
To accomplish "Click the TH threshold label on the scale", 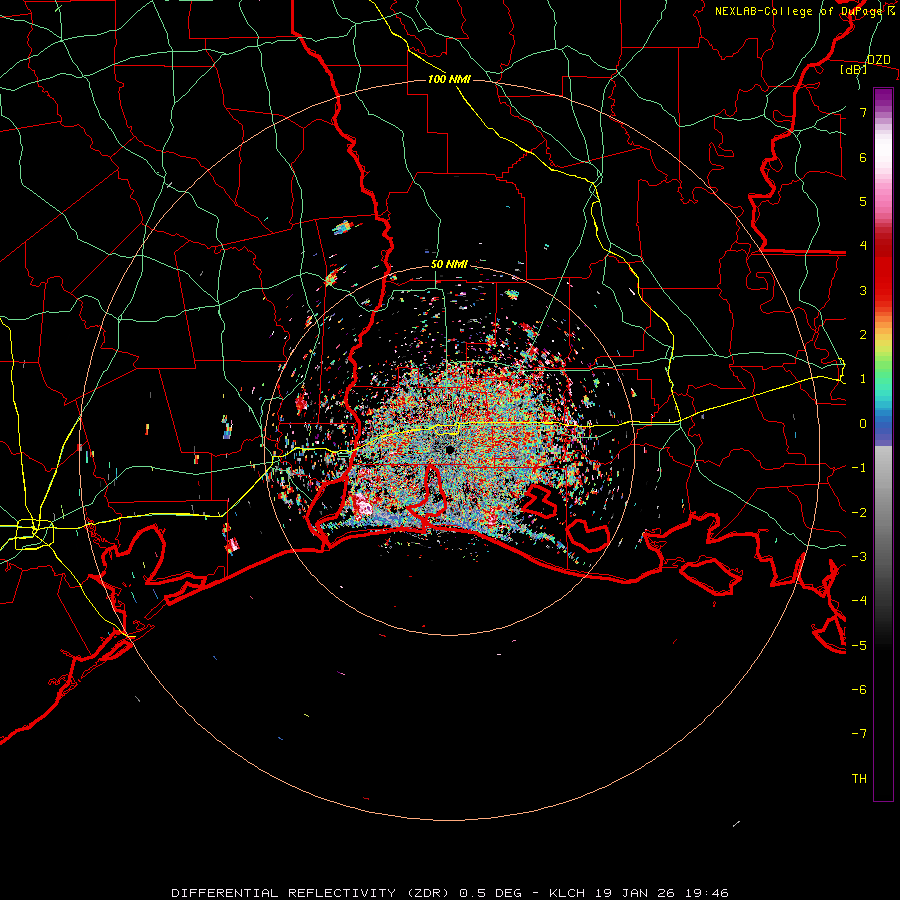I will [x=859, y=779].
